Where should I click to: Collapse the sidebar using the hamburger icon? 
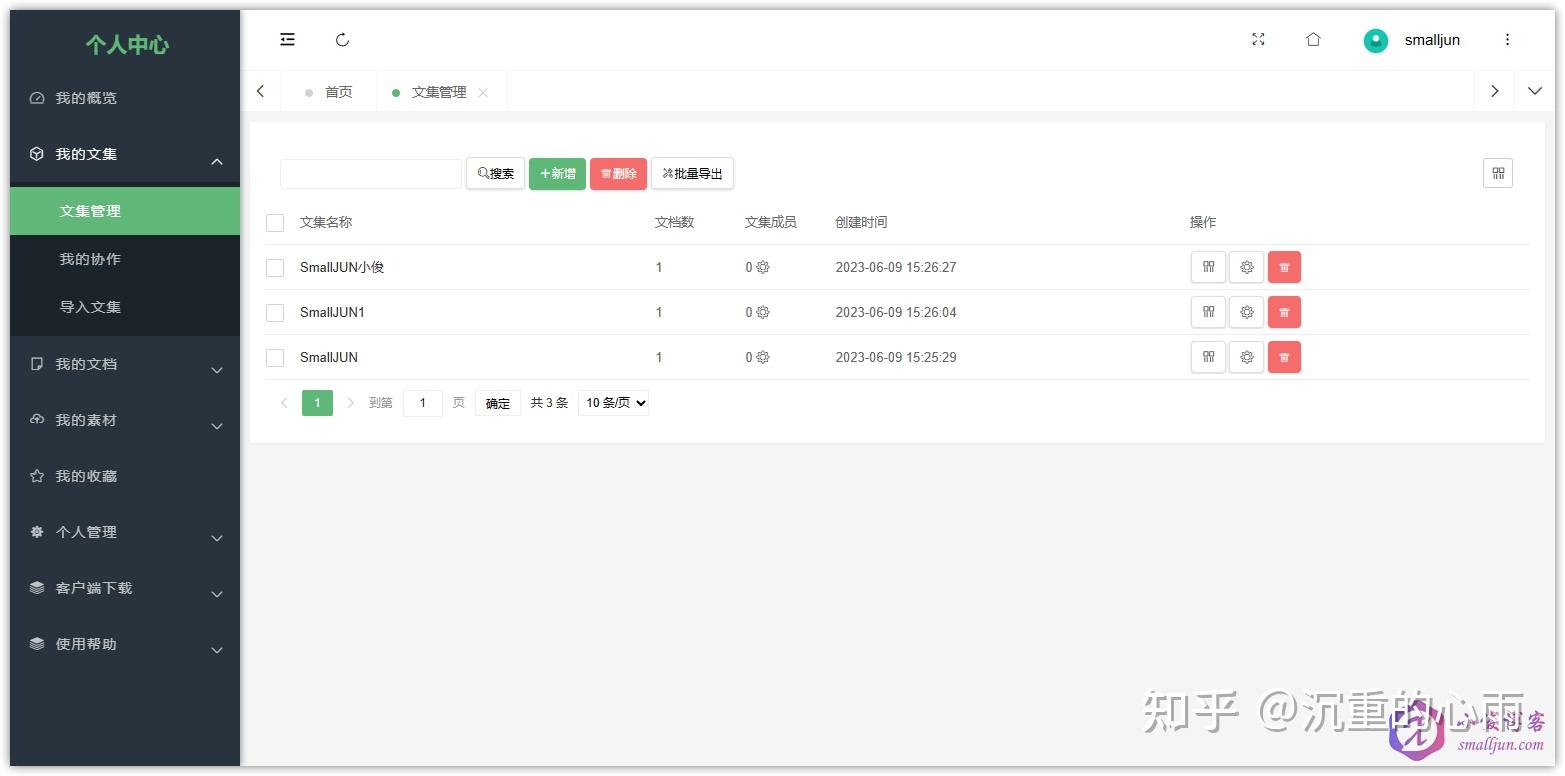287,39
